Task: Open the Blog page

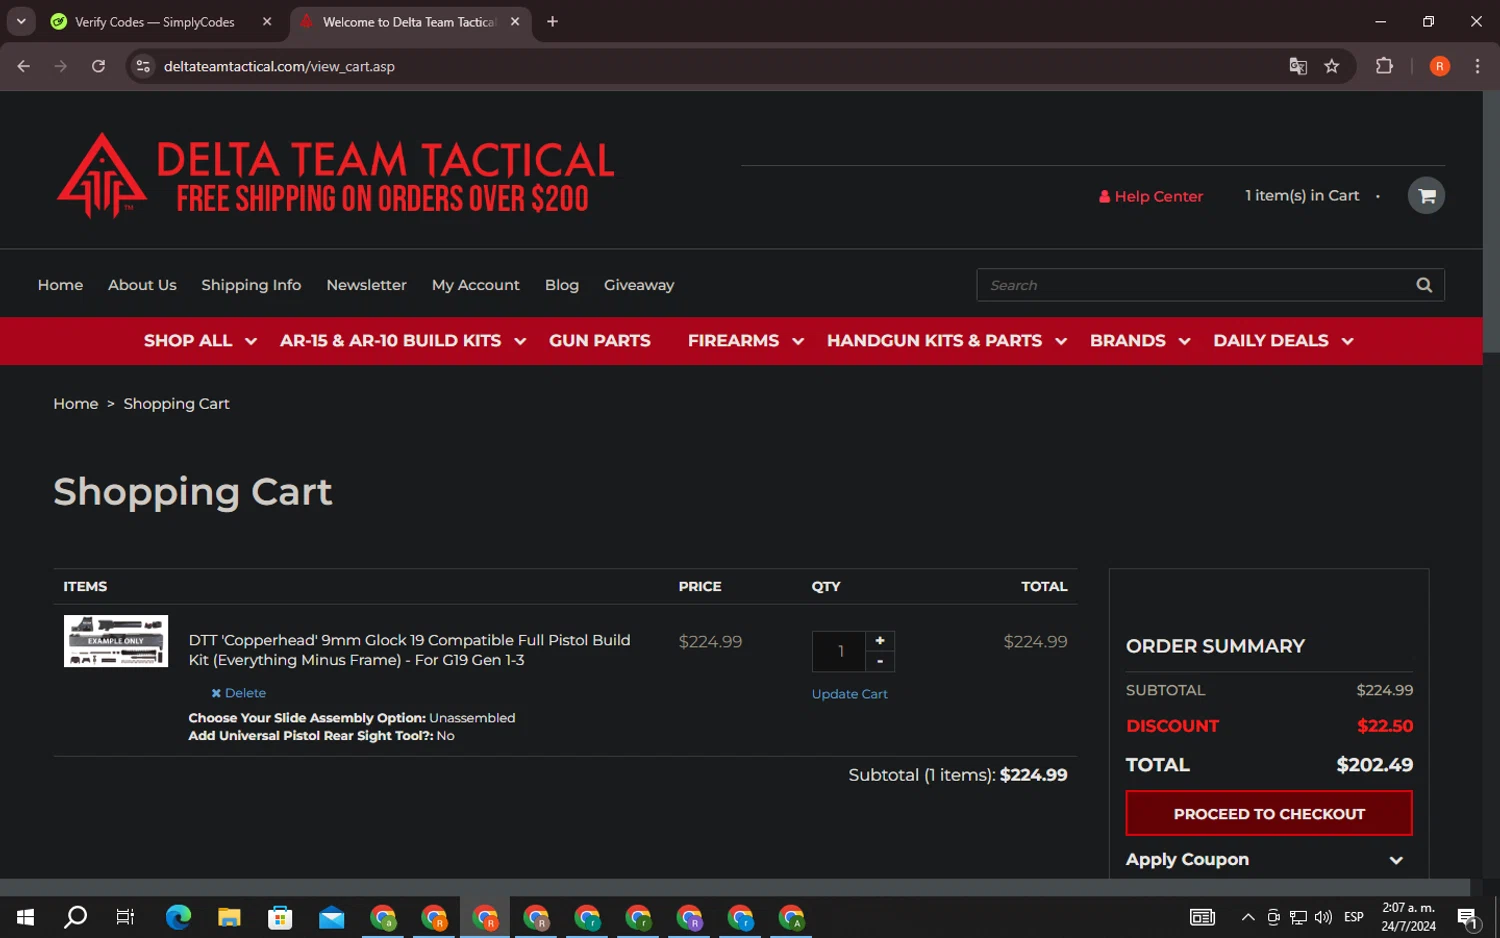Action: (562, 285)
